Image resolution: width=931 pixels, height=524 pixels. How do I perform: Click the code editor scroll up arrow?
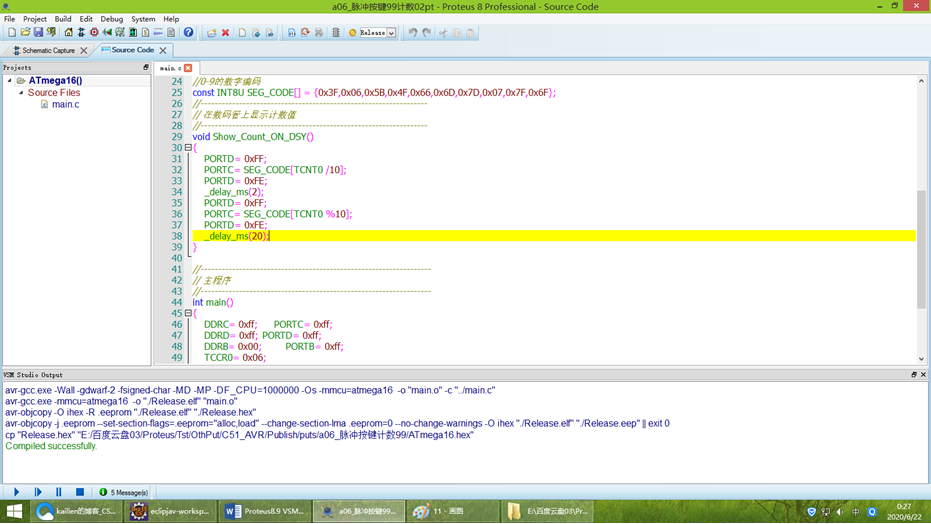922,81
